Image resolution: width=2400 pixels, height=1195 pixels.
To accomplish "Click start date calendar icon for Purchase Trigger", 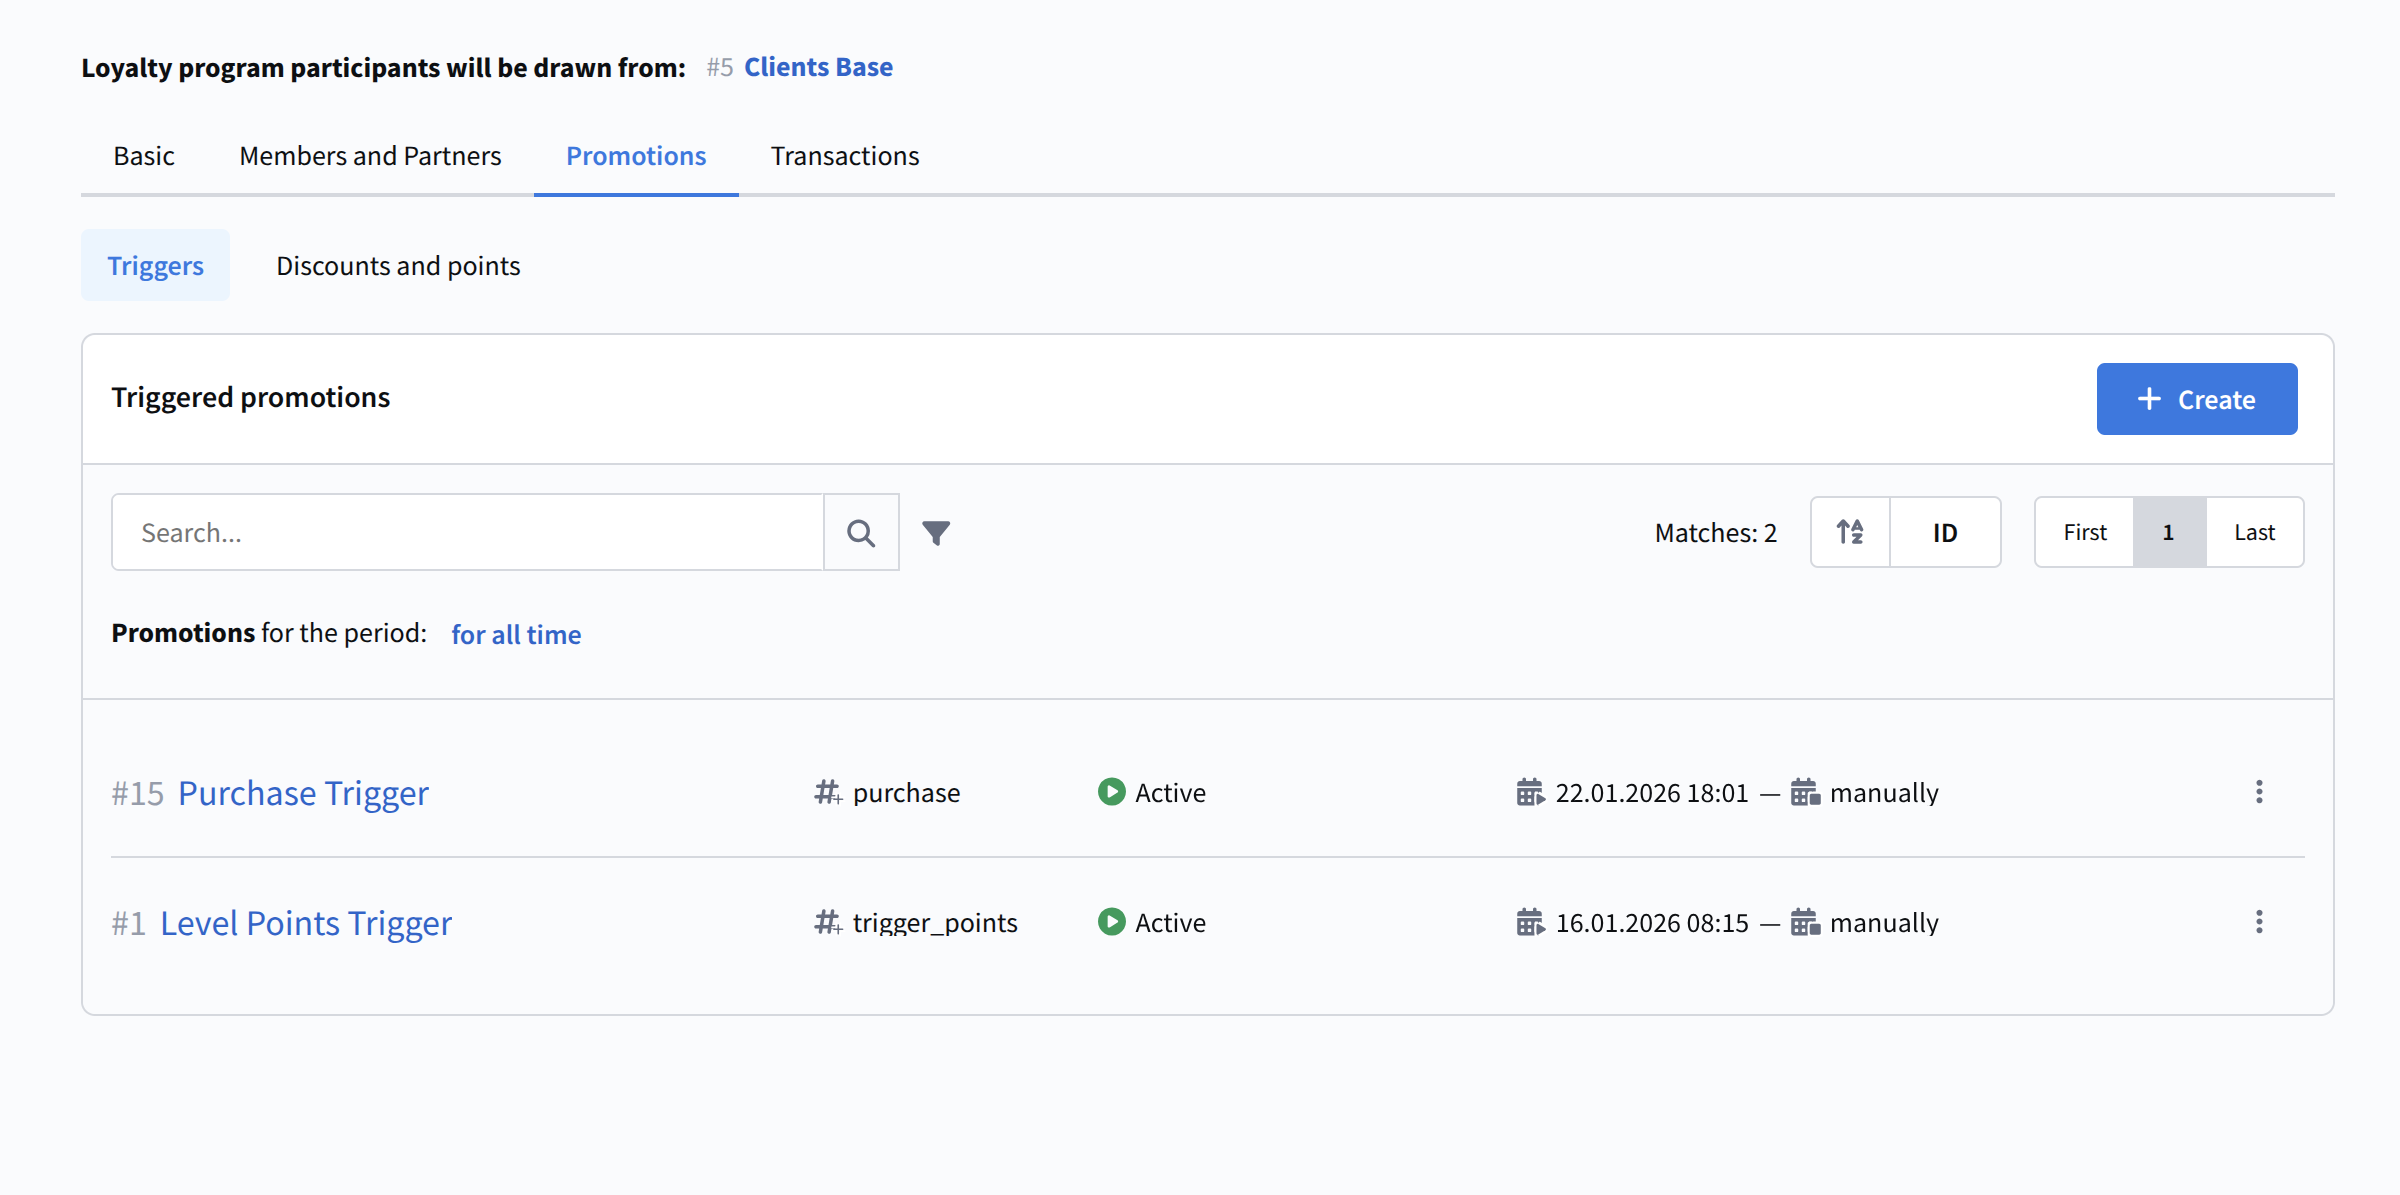I will [1529, 793].
